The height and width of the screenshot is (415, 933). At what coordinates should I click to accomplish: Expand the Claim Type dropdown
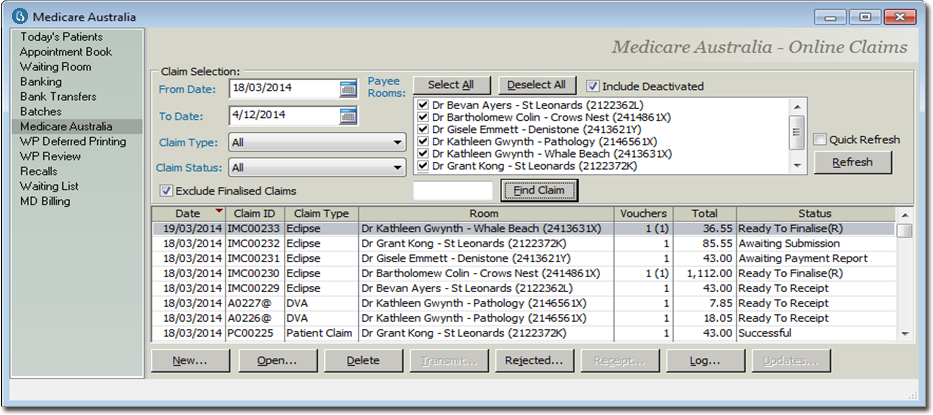pos(398,143)
